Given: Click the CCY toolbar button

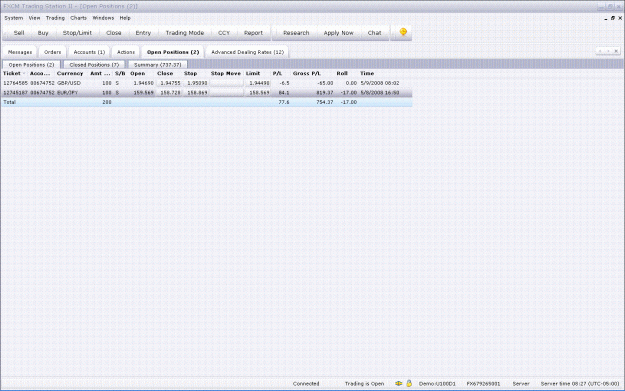Looking at the screenshot, I should (x=224, y=33).
